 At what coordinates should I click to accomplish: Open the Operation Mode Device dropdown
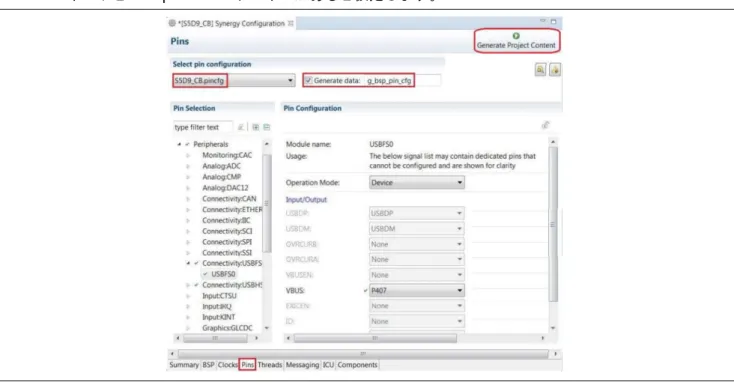click(x=417, y=183)
